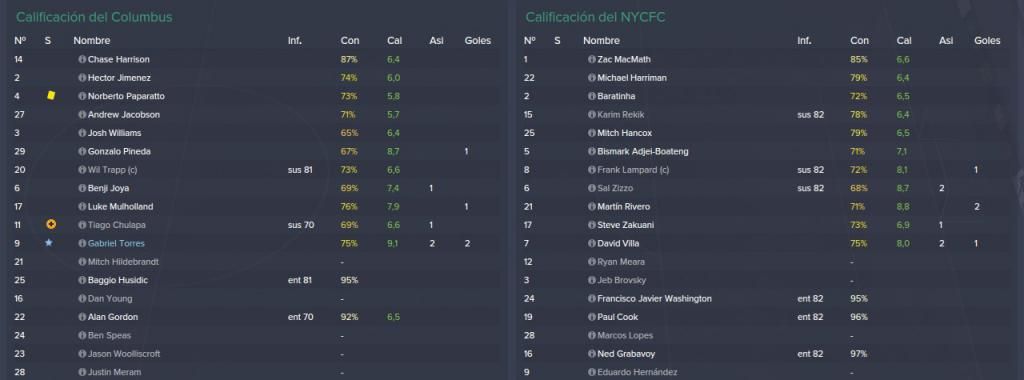Click info icon next to Zac MacMath
This screenshot has height=380, width=1024.
pyautogui.click(x=592, y=59)
